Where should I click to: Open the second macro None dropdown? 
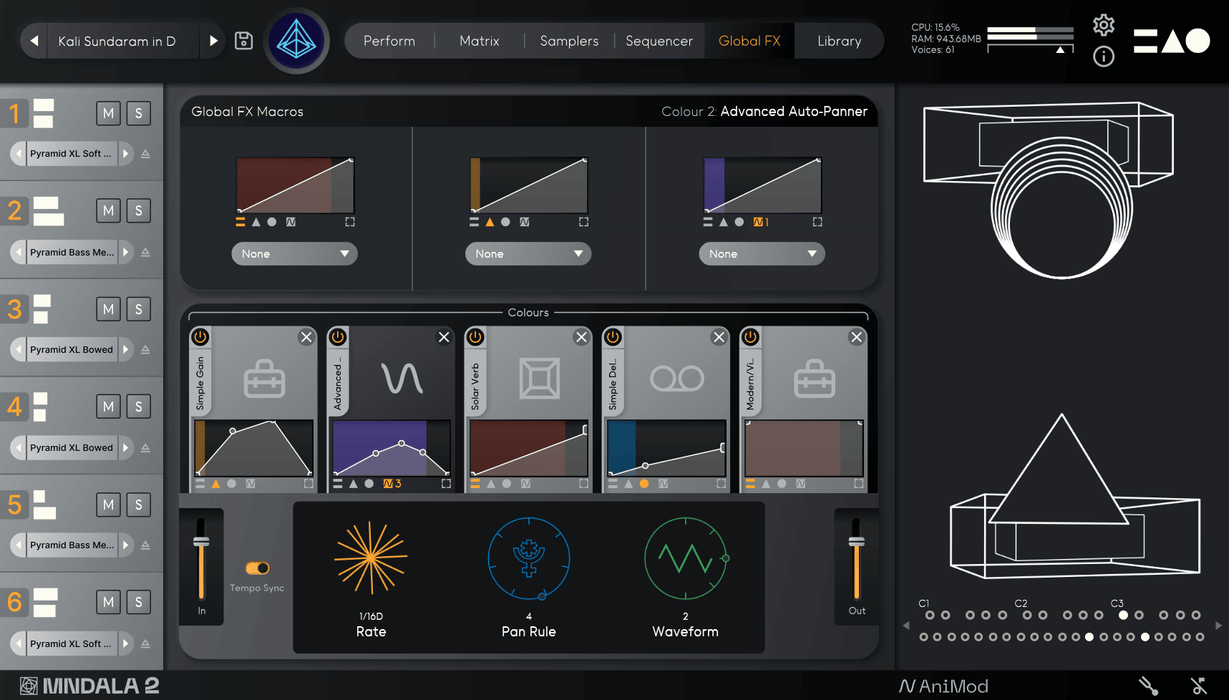[x=528, y=254]
